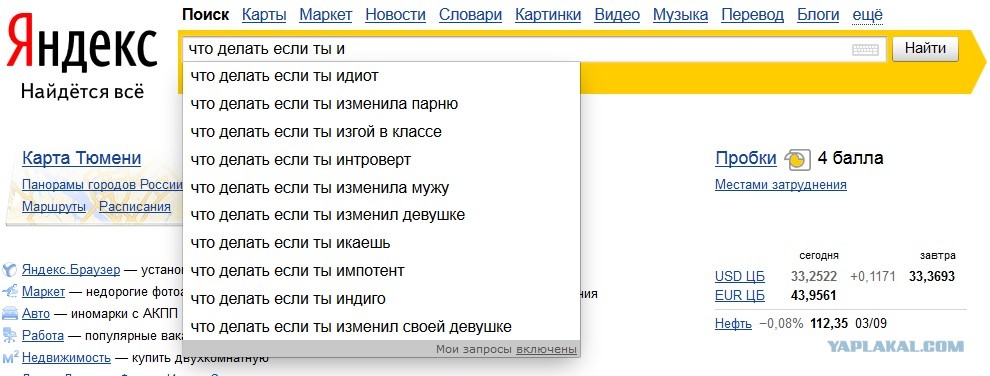Select suggestion ending with 'импотент'
The width and height of the screenshot is (990, 376).
click(381, 271)
